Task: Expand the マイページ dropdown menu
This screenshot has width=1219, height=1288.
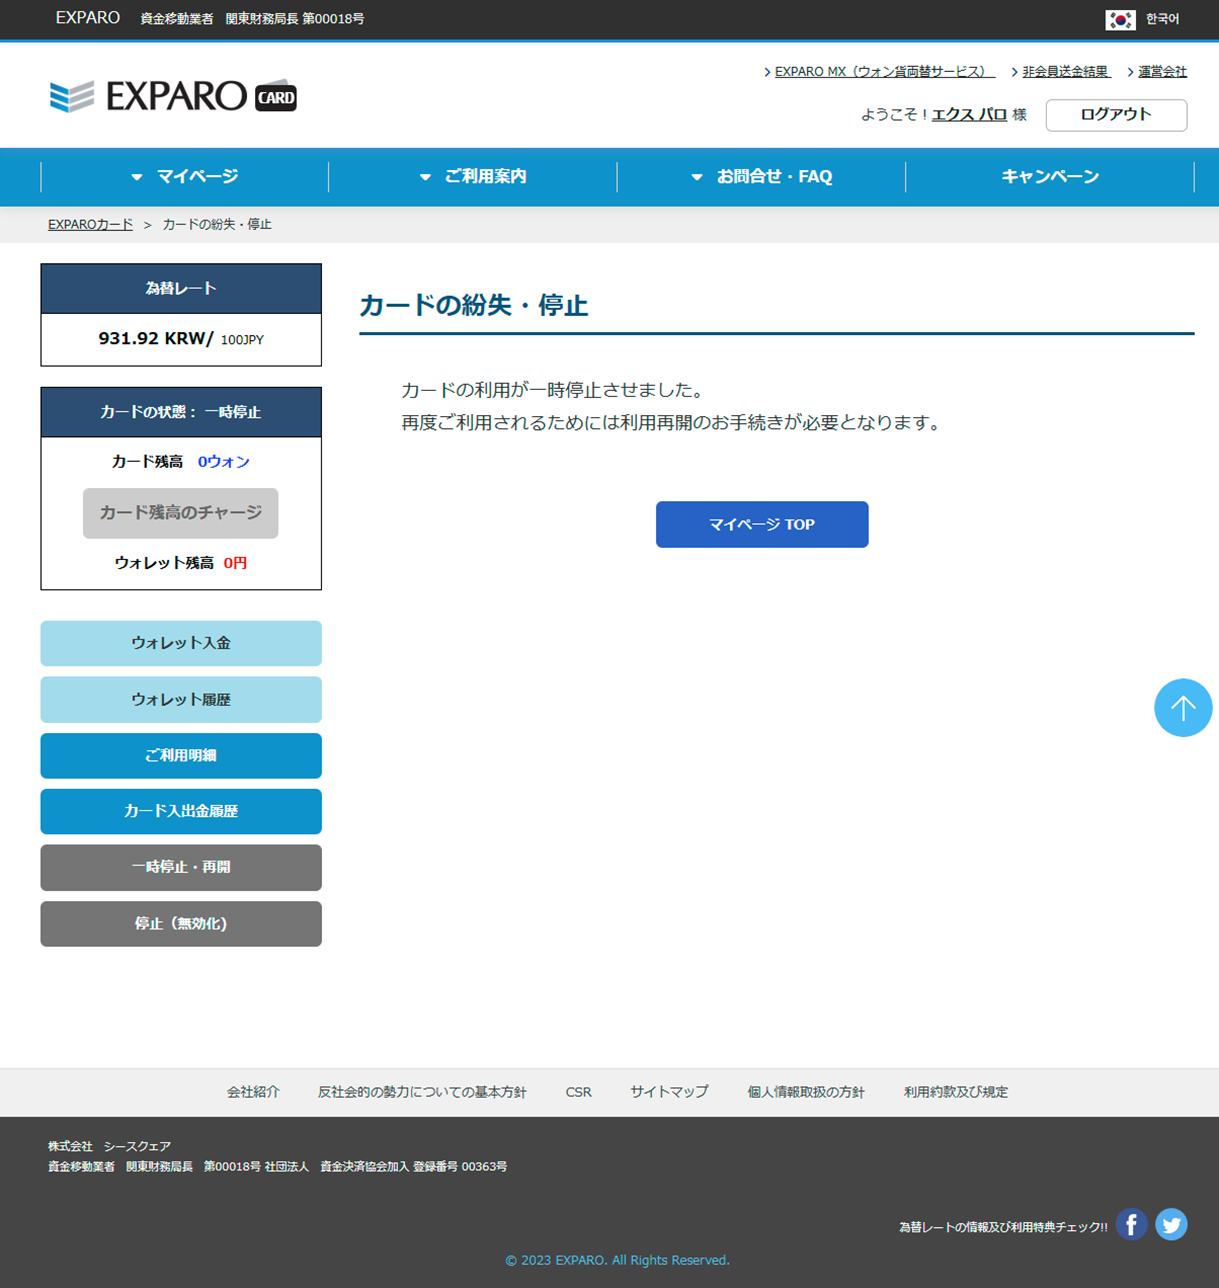Action: [185, 177]
